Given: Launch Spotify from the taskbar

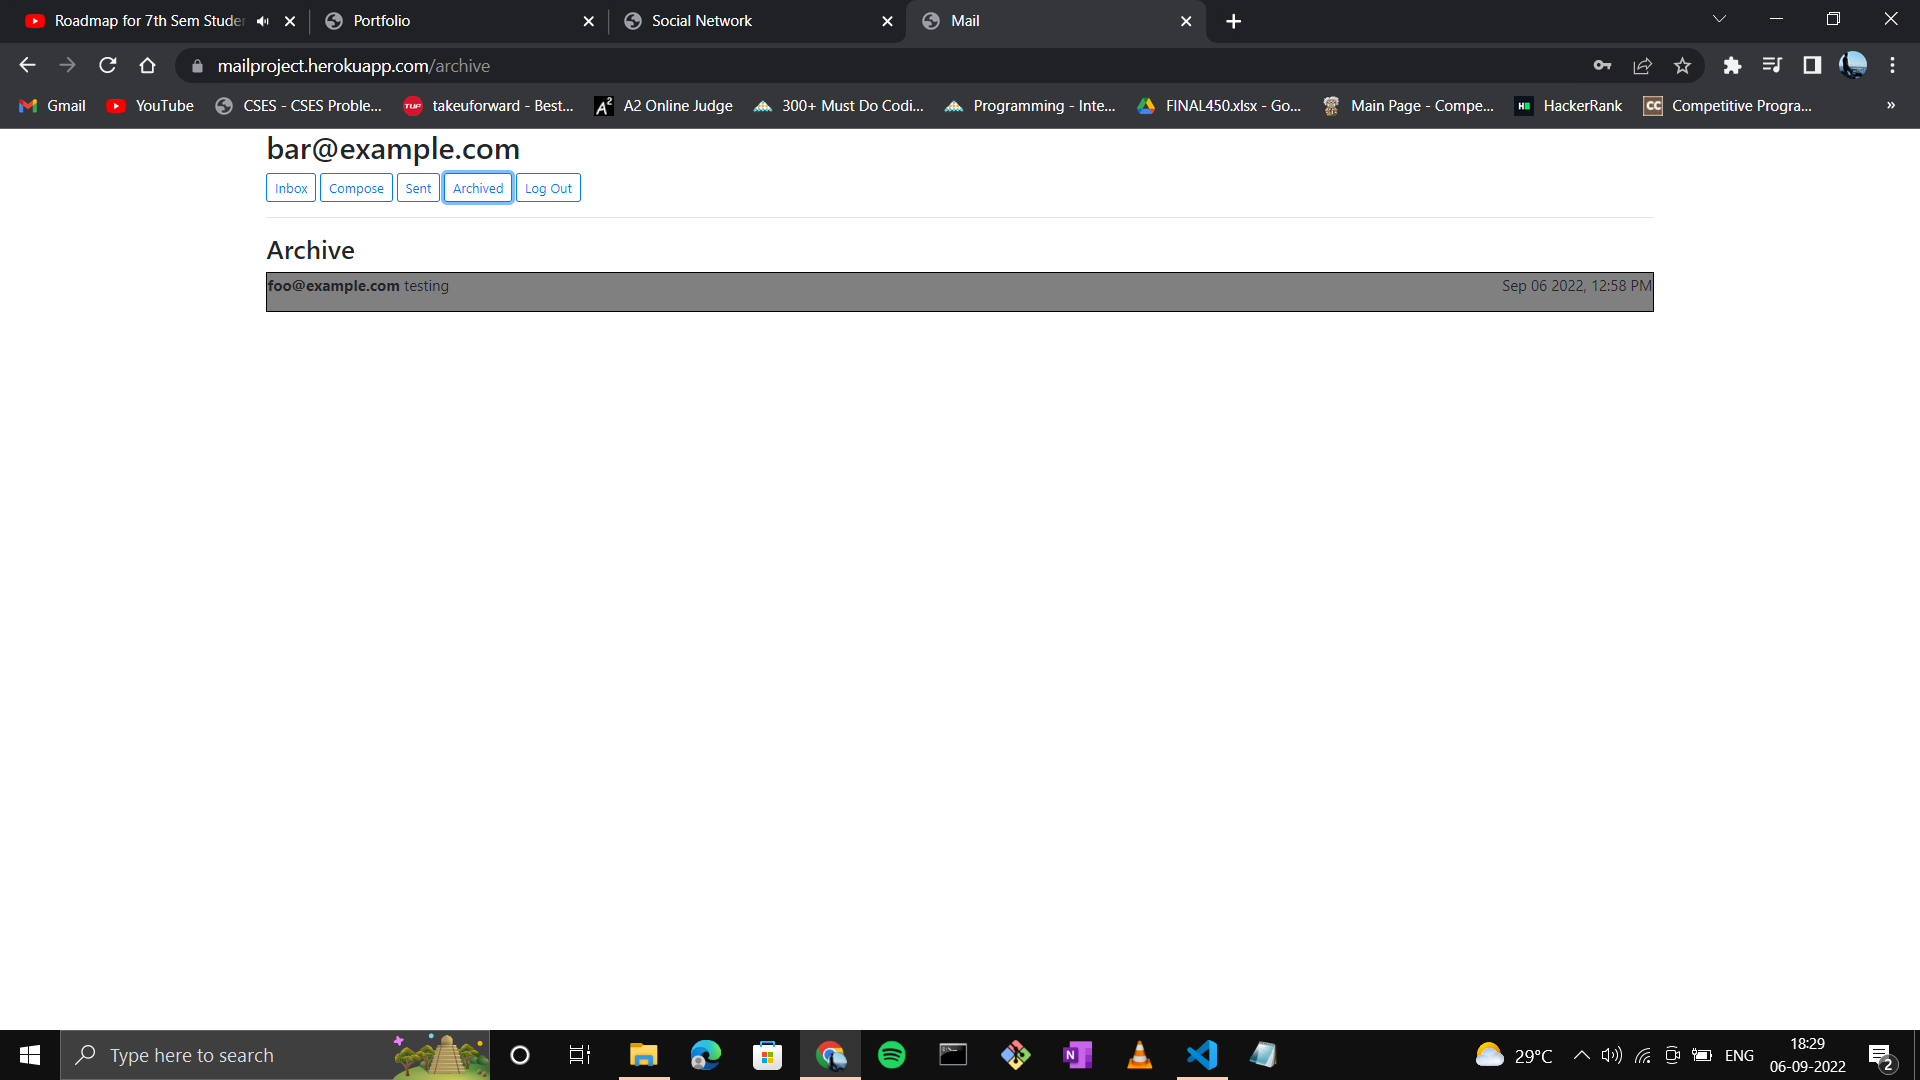Looking at the screenshot, I should click(891, 1054).
